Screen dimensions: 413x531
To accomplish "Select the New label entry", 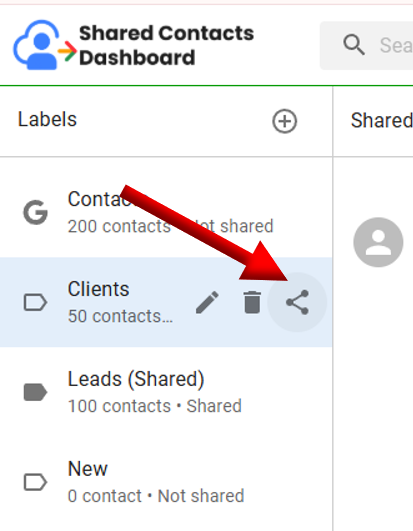I will 166,482.
